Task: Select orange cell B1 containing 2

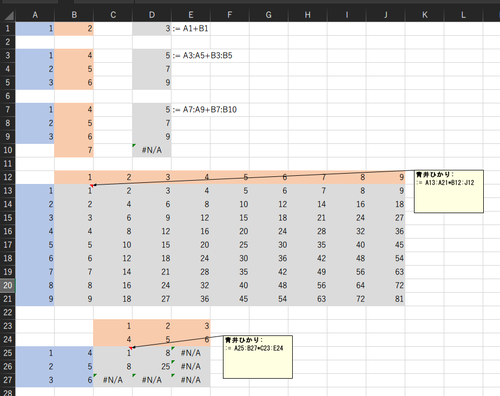Action: (x=74, y=29)
